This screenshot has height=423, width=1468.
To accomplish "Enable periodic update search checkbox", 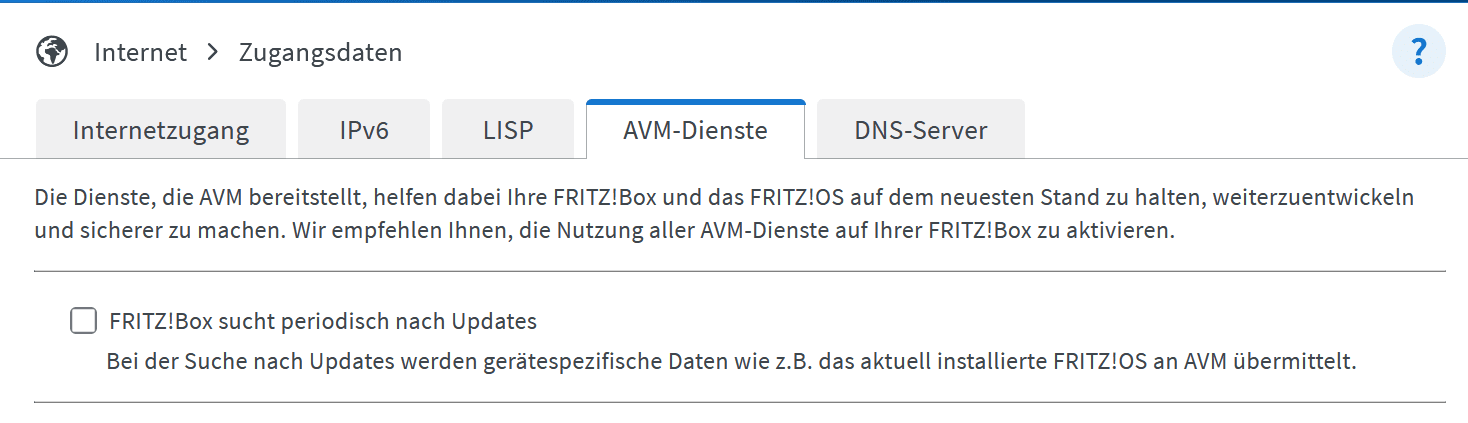I will (x=81, y=321).
